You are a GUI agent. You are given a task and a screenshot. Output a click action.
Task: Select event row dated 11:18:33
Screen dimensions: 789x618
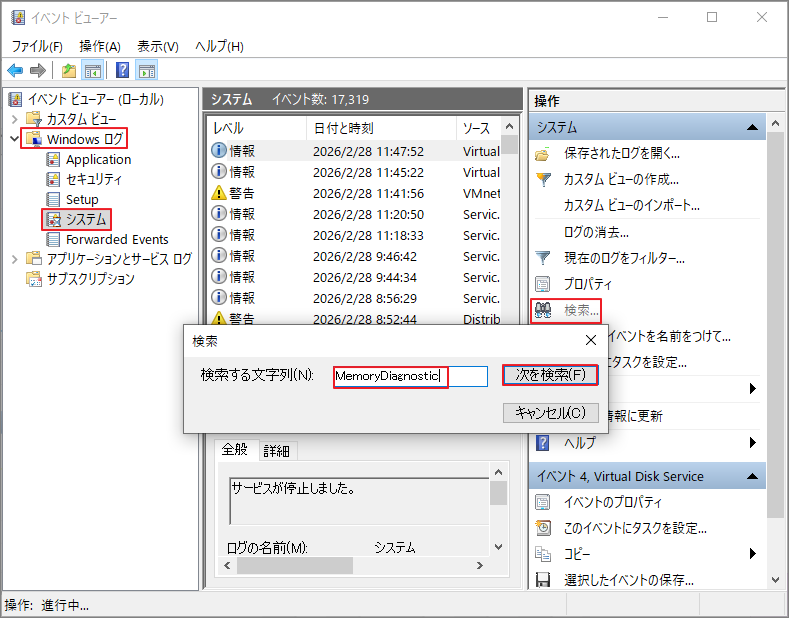click(354, 236)
